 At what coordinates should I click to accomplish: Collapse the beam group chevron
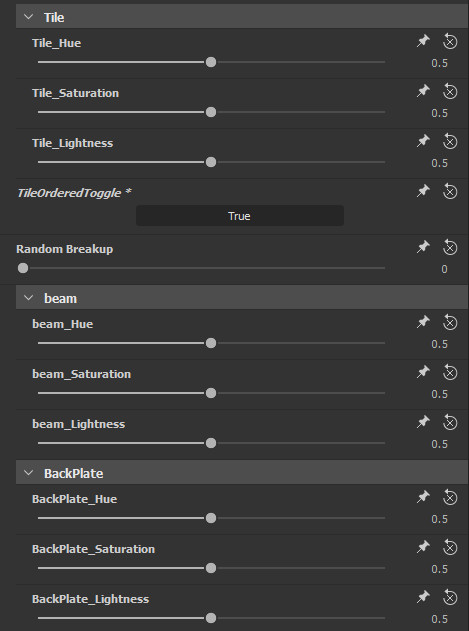click(29, 298)
